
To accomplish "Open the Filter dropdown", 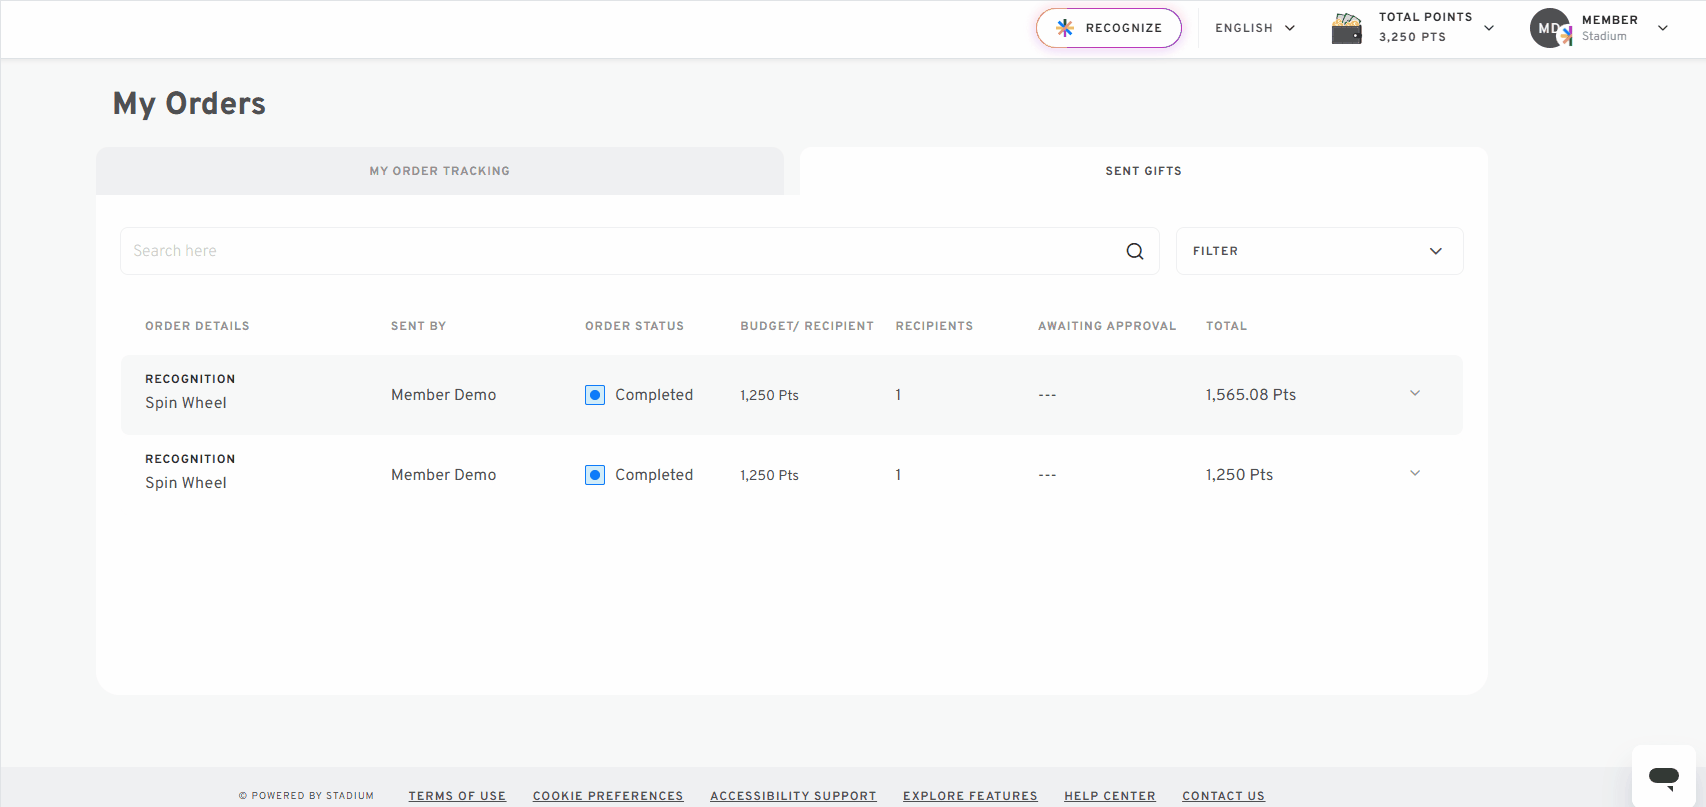I will click(1319, 251).
